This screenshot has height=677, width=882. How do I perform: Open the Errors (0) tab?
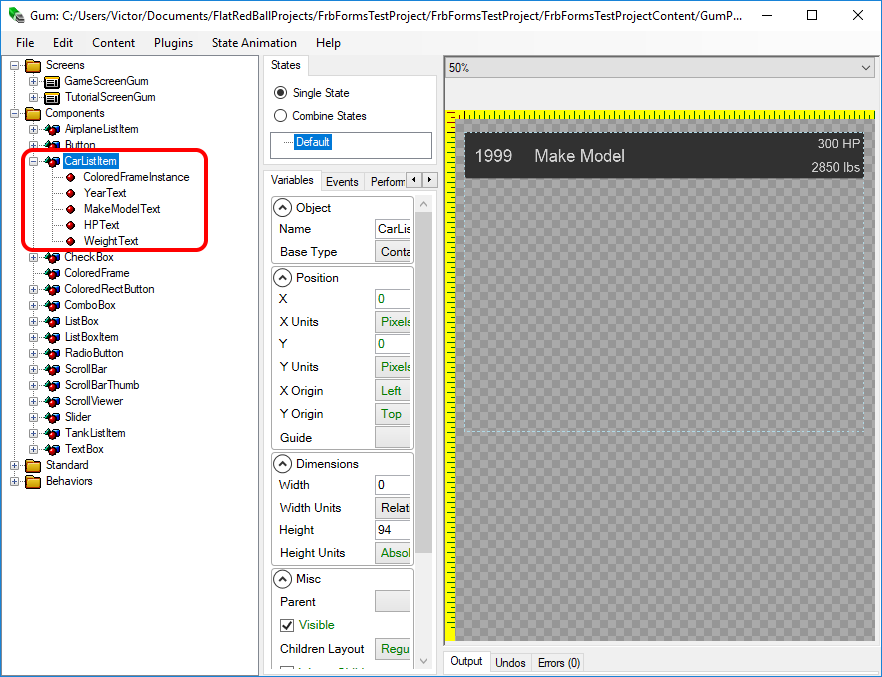[558, 662]
